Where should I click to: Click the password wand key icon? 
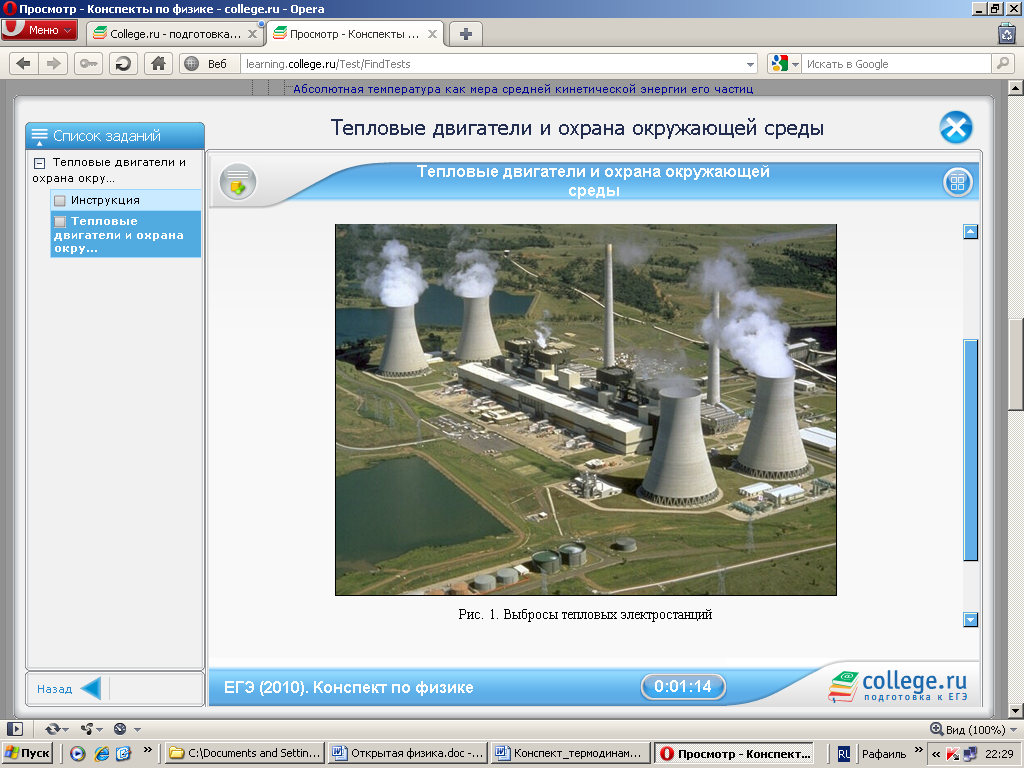point(88,63)
